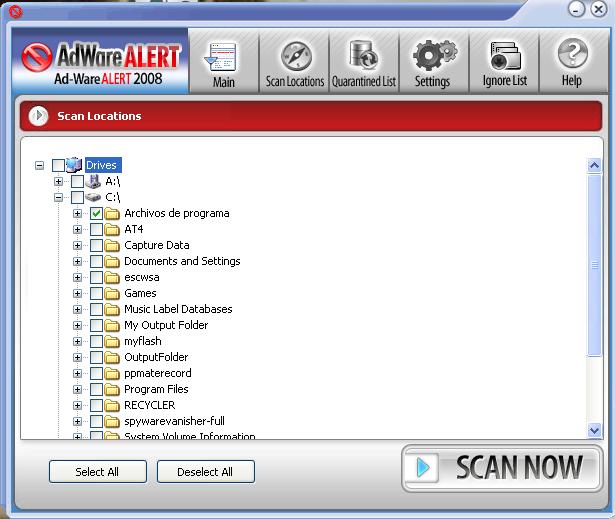Select the Drives tree label
Viewport: 615px width, 519px height.
tap(103, 165)
